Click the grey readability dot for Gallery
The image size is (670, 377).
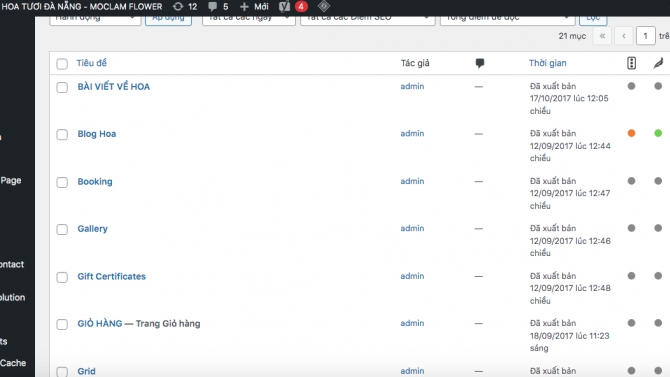point(658,228)
